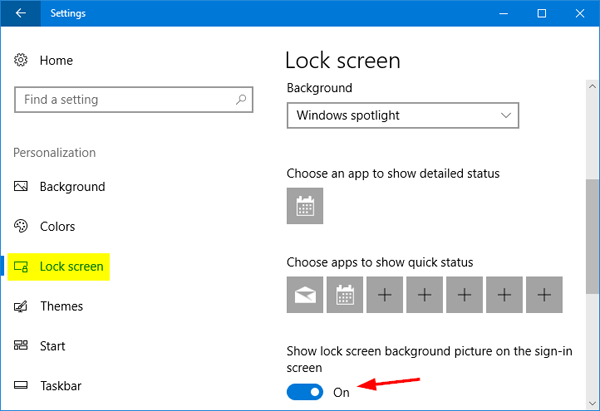Select Lock screen in the sidebar

tap(71, 267)
